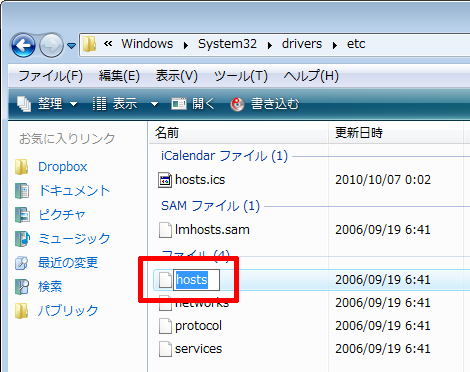Click the ミュージック sidebar icon

pos(22,239)
